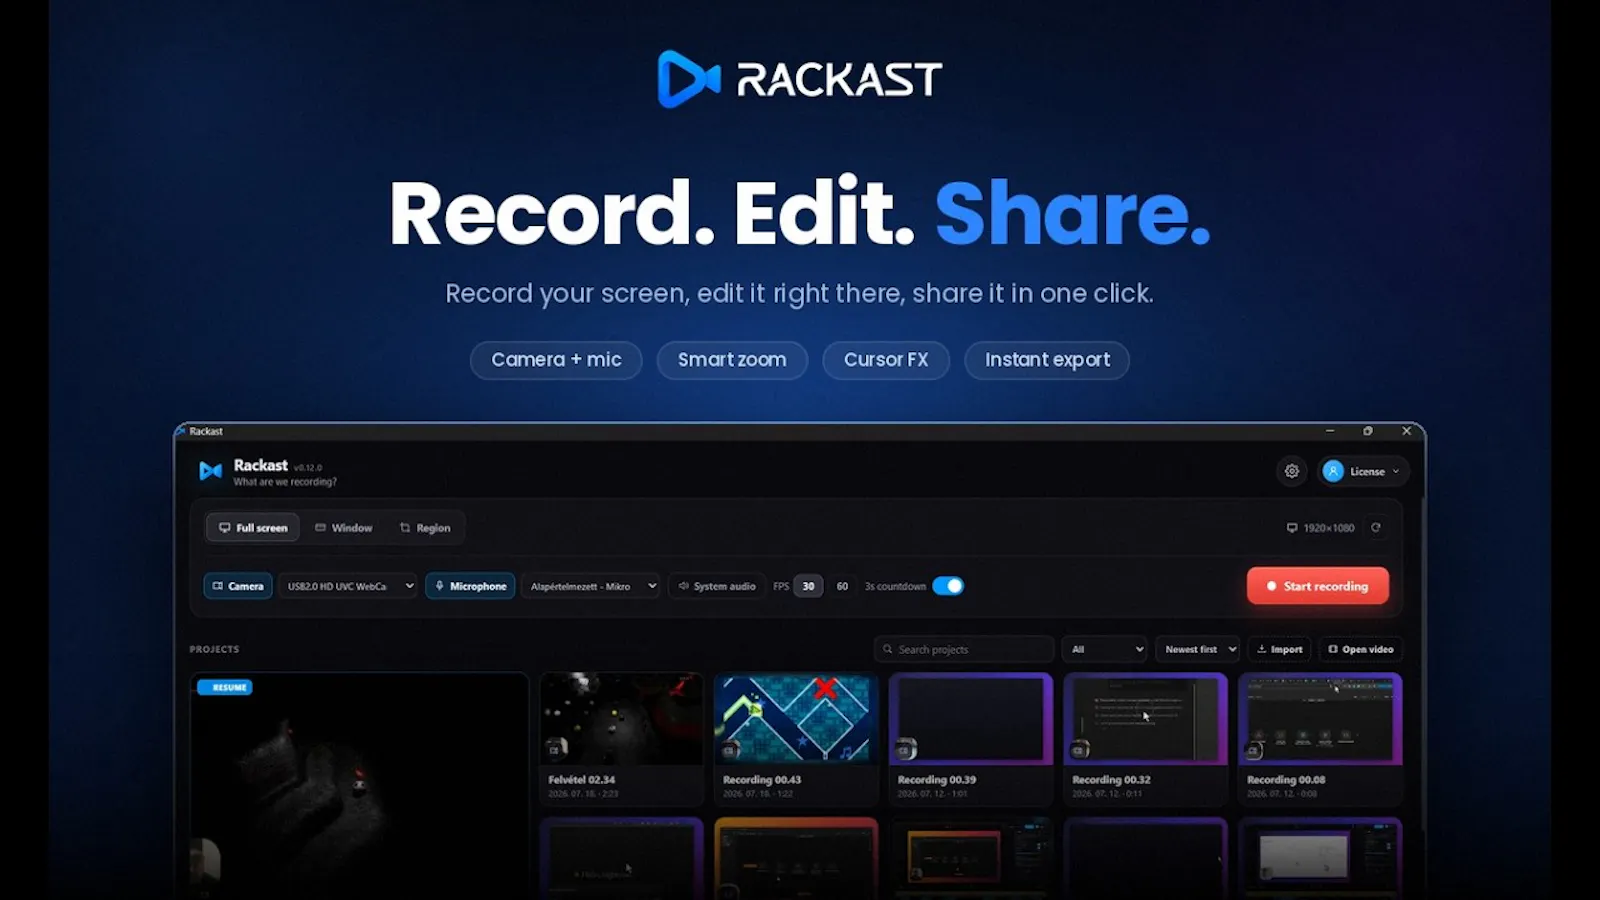
Task: Open the settings gear icon
Action: coord(1292,471)
